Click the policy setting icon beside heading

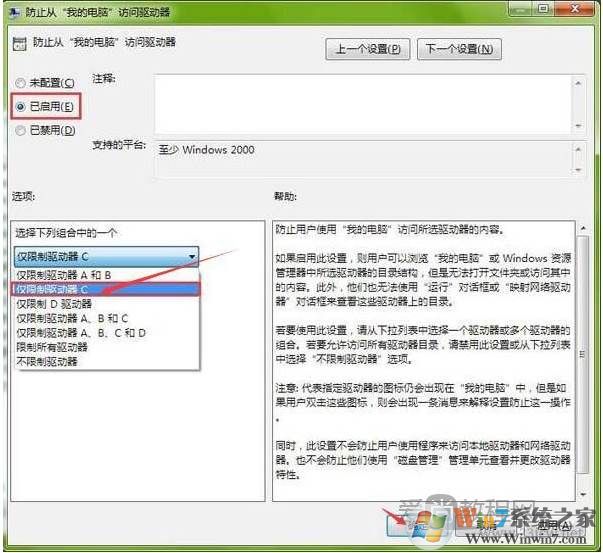pyautogui.click(x=20, y=44)
